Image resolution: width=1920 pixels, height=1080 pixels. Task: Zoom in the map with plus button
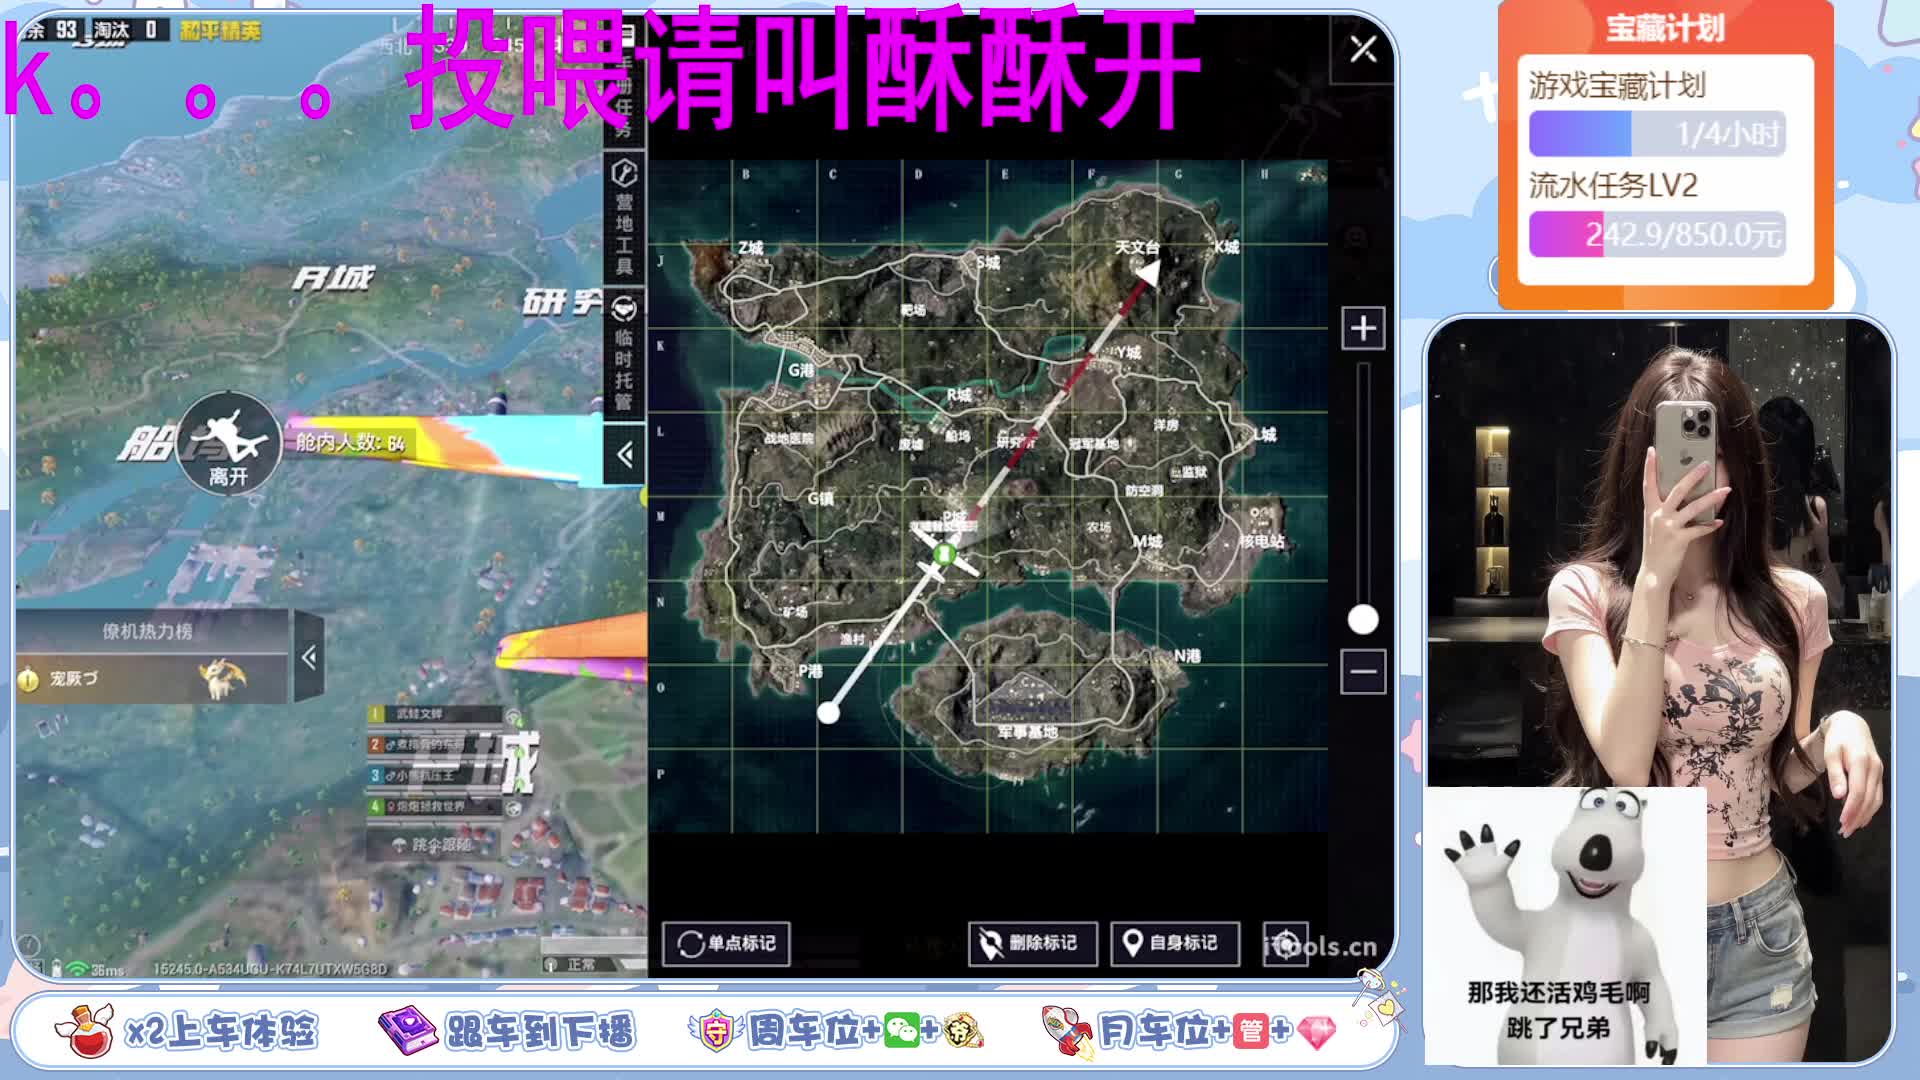point(1363,328)
